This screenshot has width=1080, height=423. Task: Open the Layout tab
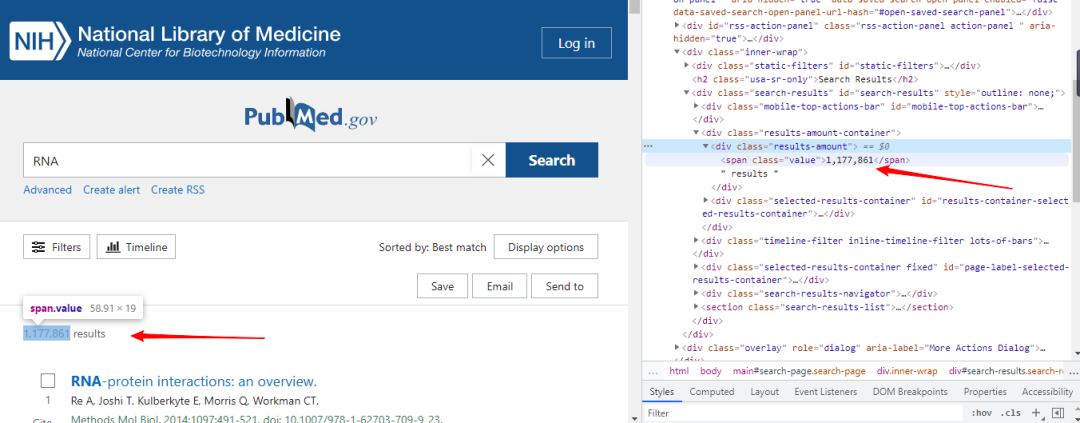(x=764, y=391)
